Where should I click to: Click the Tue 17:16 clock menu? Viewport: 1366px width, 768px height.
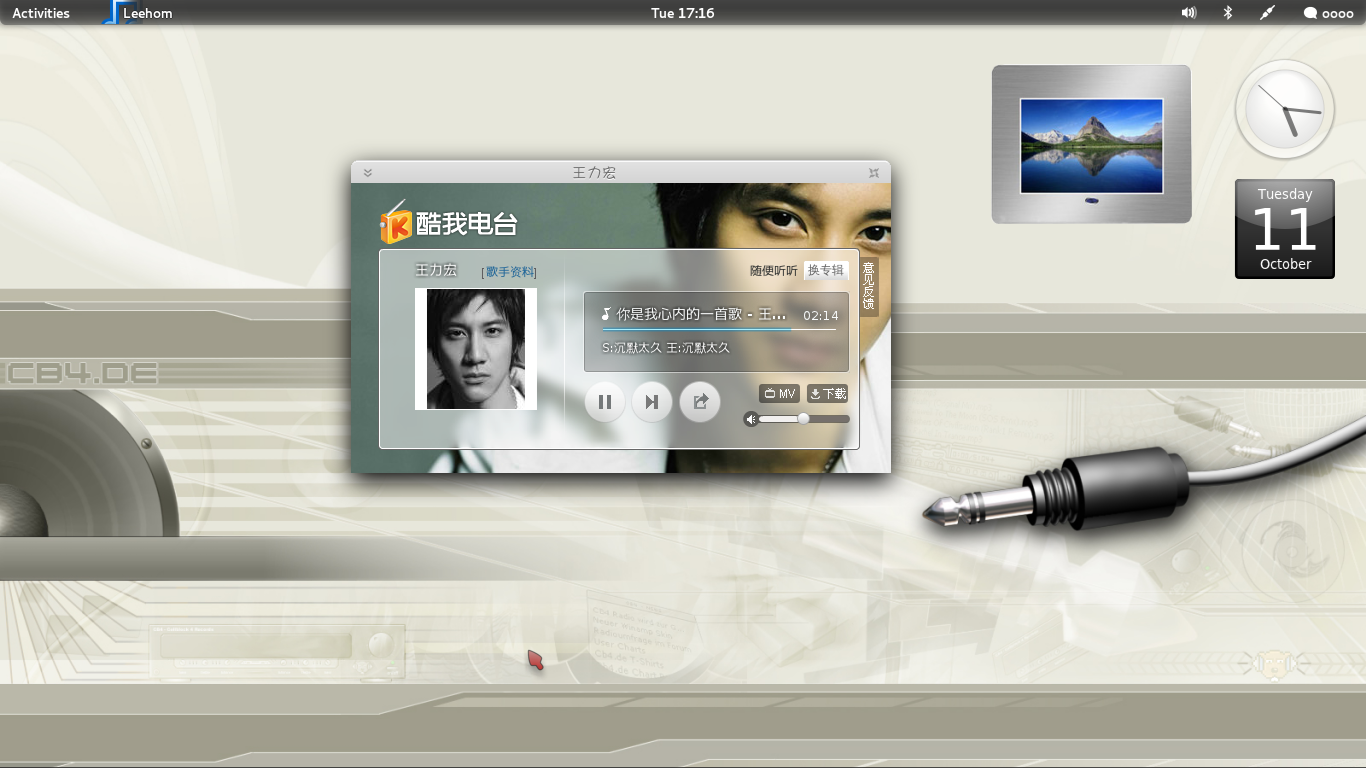click(683, 13)
